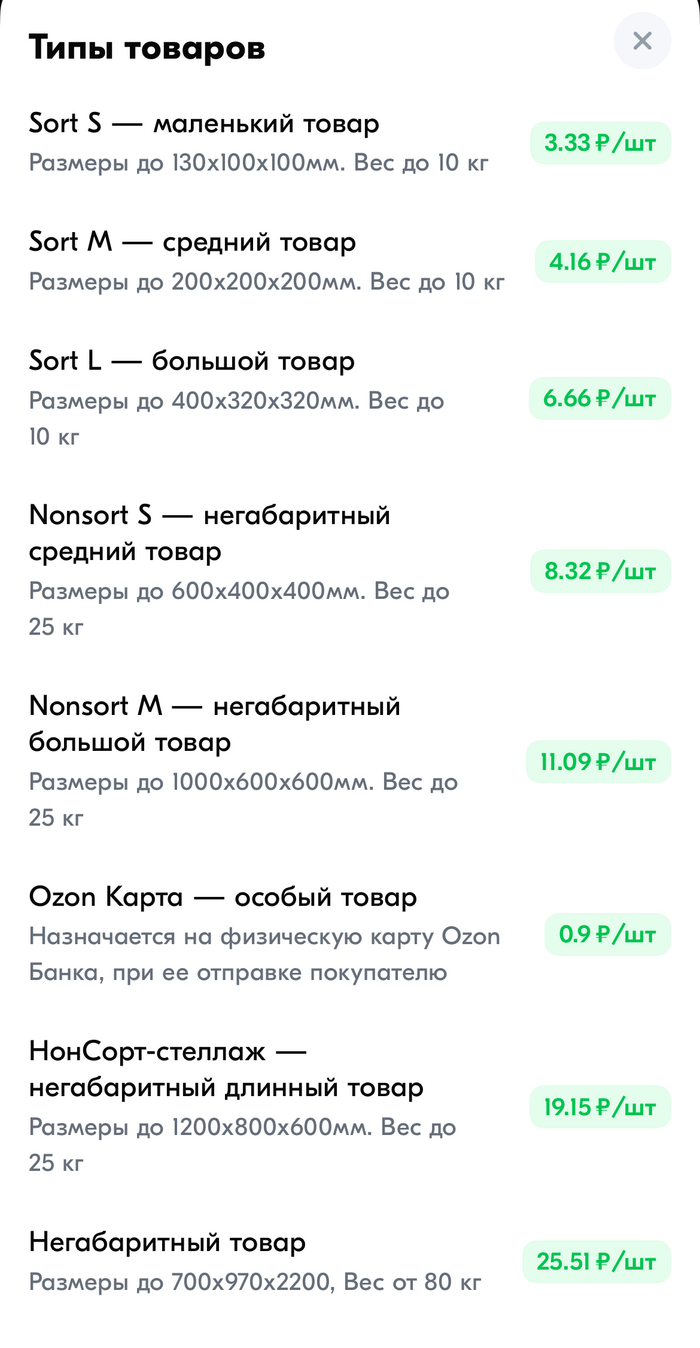Click the 19.15 ₽/шт price badge
This screenshot has width=700, height=1348.
[598, 1107]
